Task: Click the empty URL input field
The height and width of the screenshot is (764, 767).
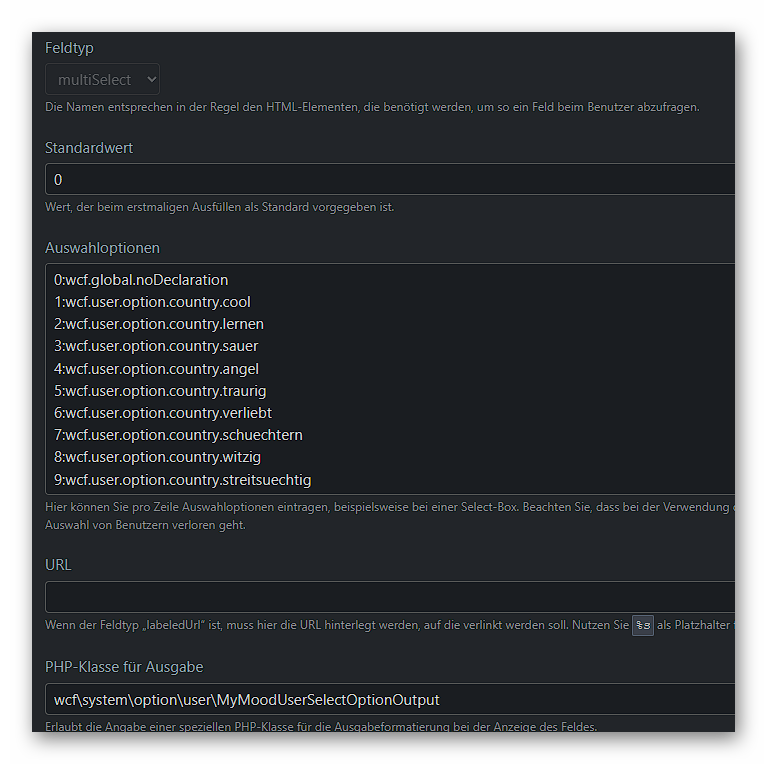Action: [390, 597]
